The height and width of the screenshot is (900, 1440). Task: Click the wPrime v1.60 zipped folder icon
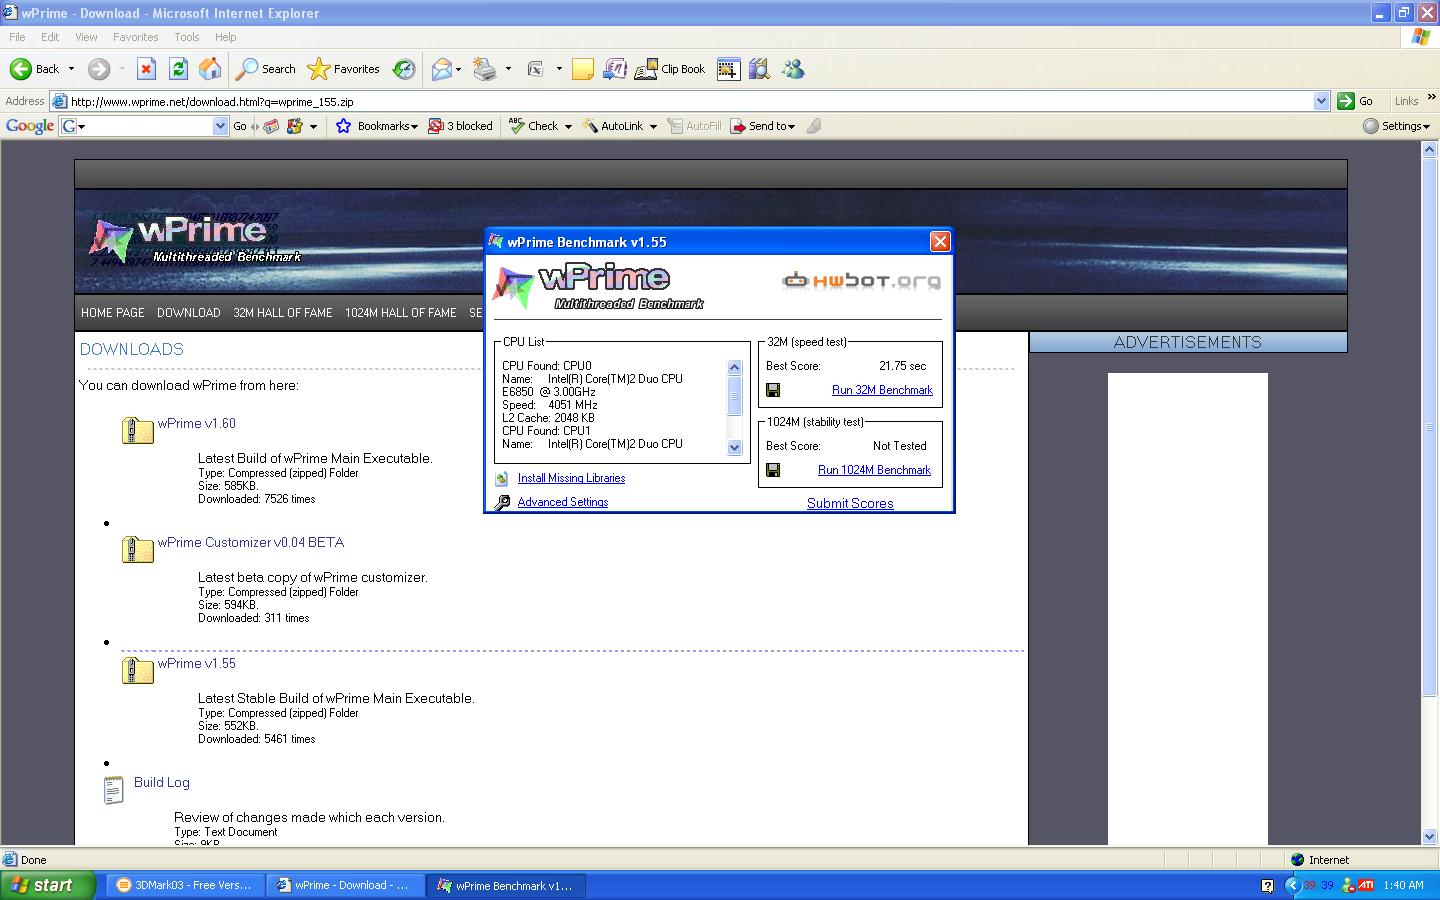[x=137, y=430]
